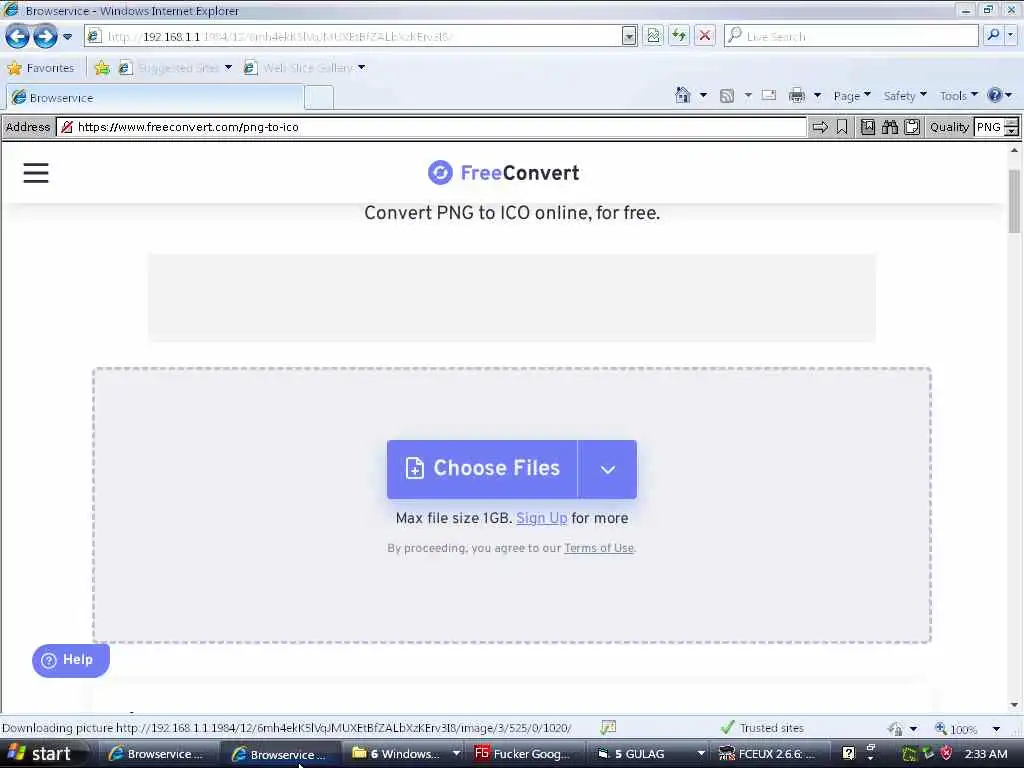Click the blue Help question mark icon
The image size is (1024, 768).
995,96
